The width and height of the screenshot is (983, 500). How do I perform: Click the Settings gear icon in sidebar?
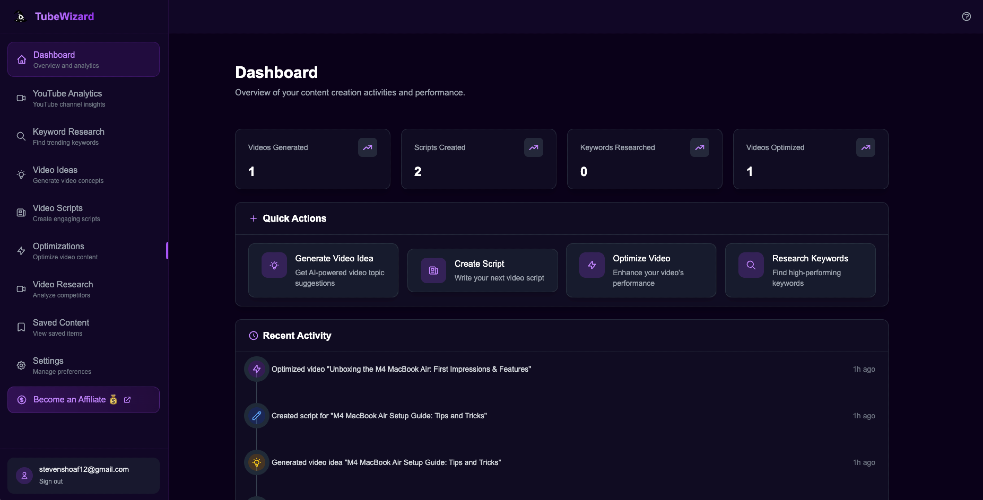click(x=21, y=365)
